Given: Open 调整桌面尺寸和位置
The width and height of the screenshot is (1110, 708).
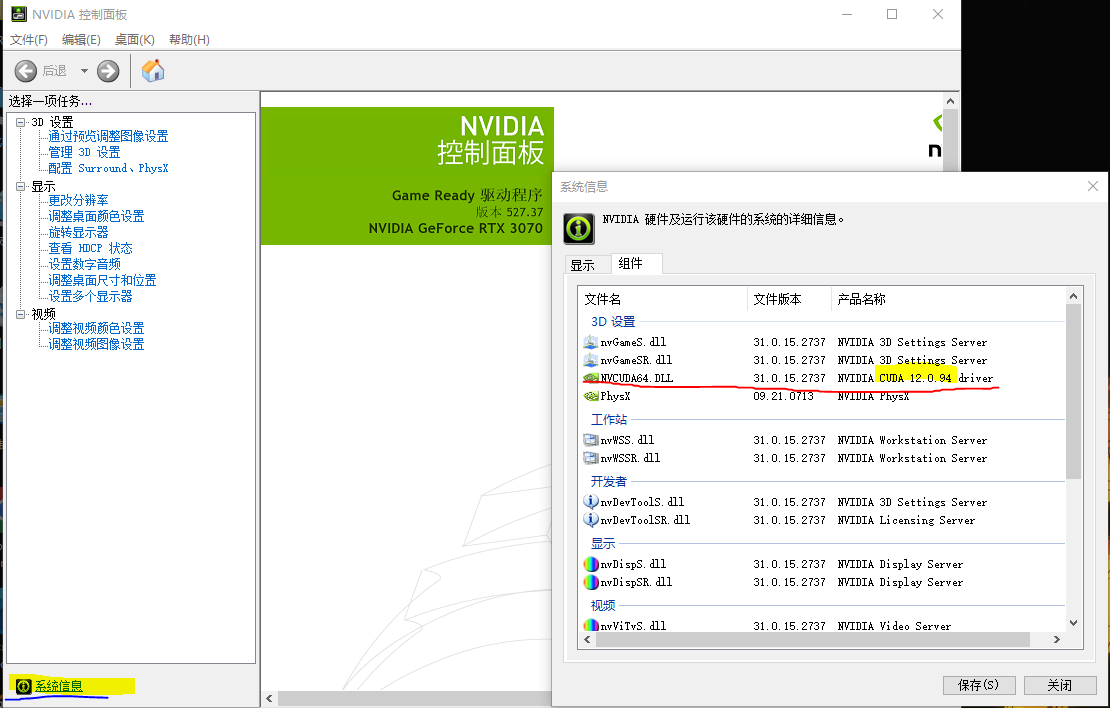Looking at the screenshot, I should [102, 280].
